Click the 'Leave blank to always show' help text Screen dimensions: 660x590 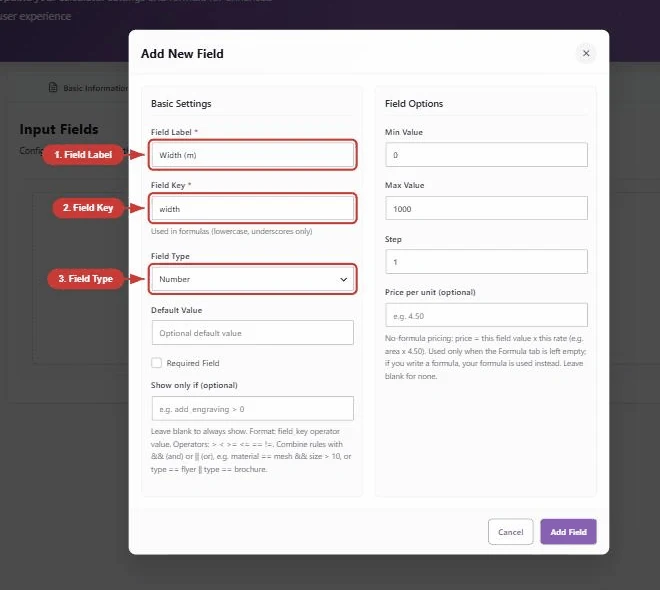click(251, 450)
